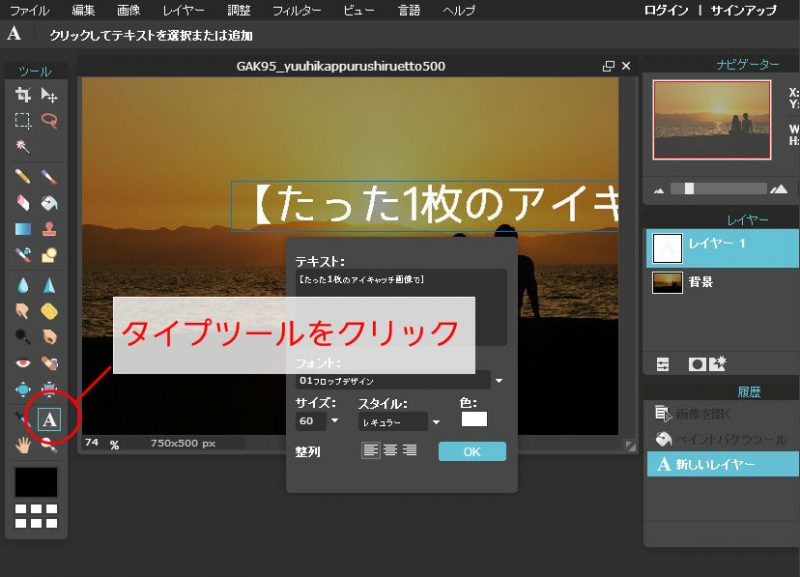The width and height of the screenshot is (800, 577).
Task: Open the フィルター menu
Action: [297, 10]
